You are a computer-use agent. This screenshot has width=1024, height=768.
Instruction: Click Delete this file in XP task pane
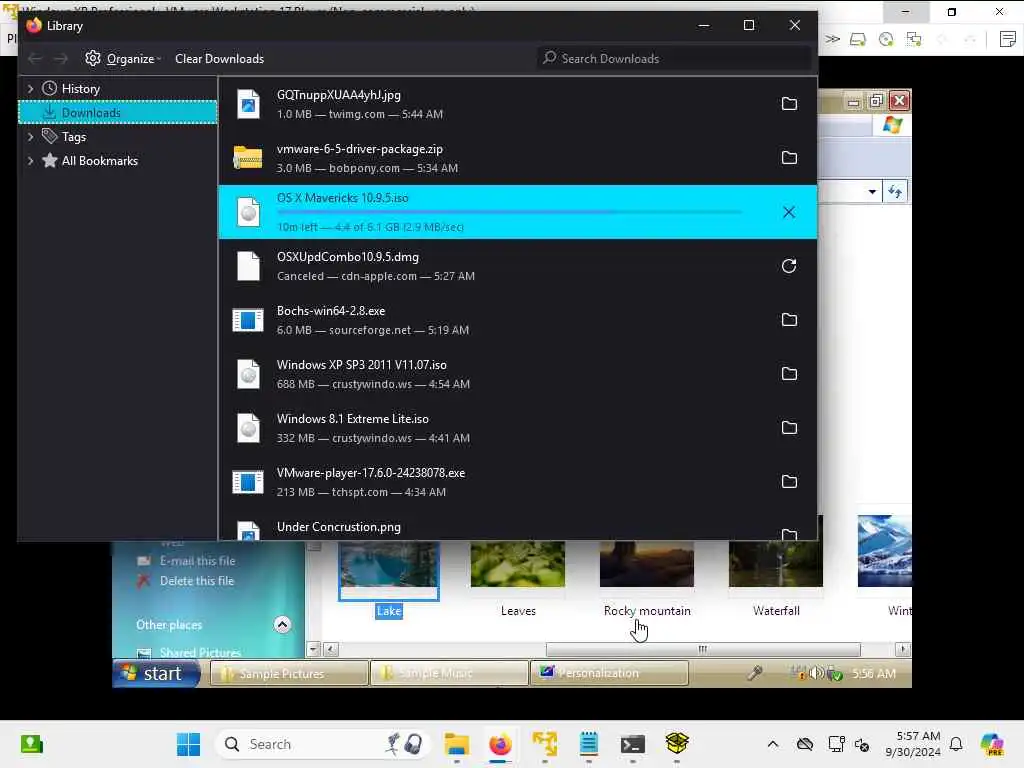click(x=197, y=581)
